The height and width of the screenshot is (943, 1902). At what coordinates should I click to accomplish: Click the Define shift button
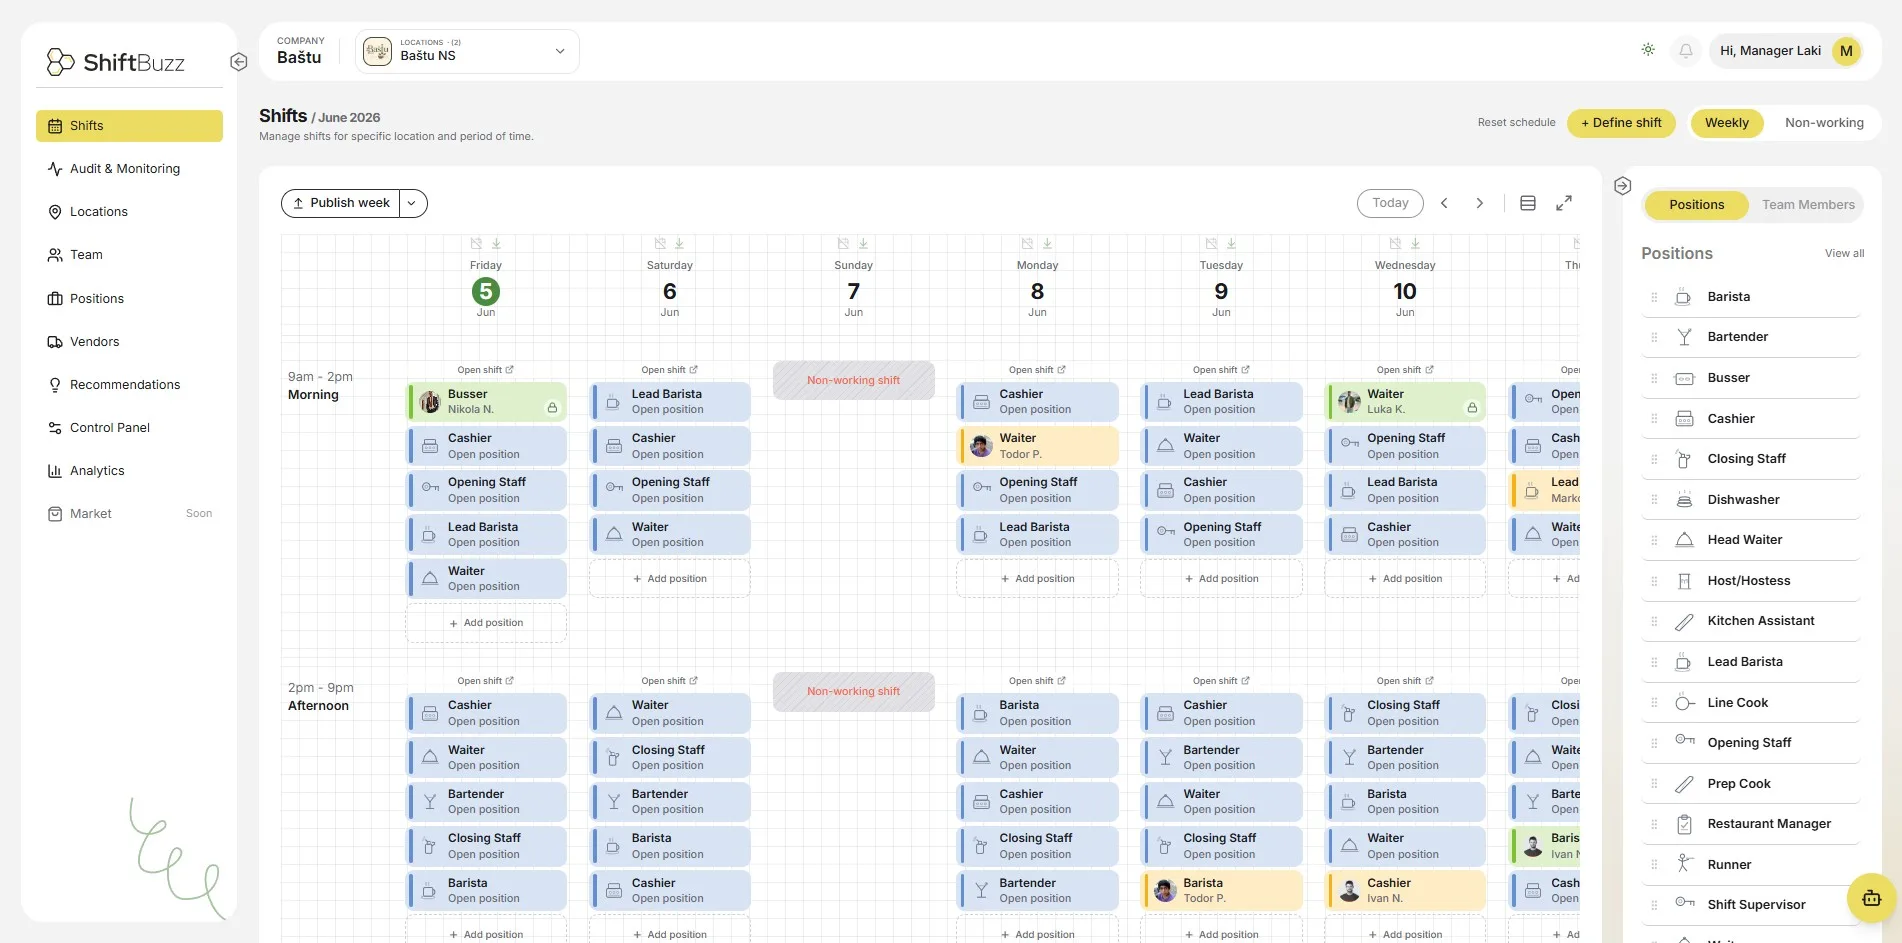pos(1621,123)
